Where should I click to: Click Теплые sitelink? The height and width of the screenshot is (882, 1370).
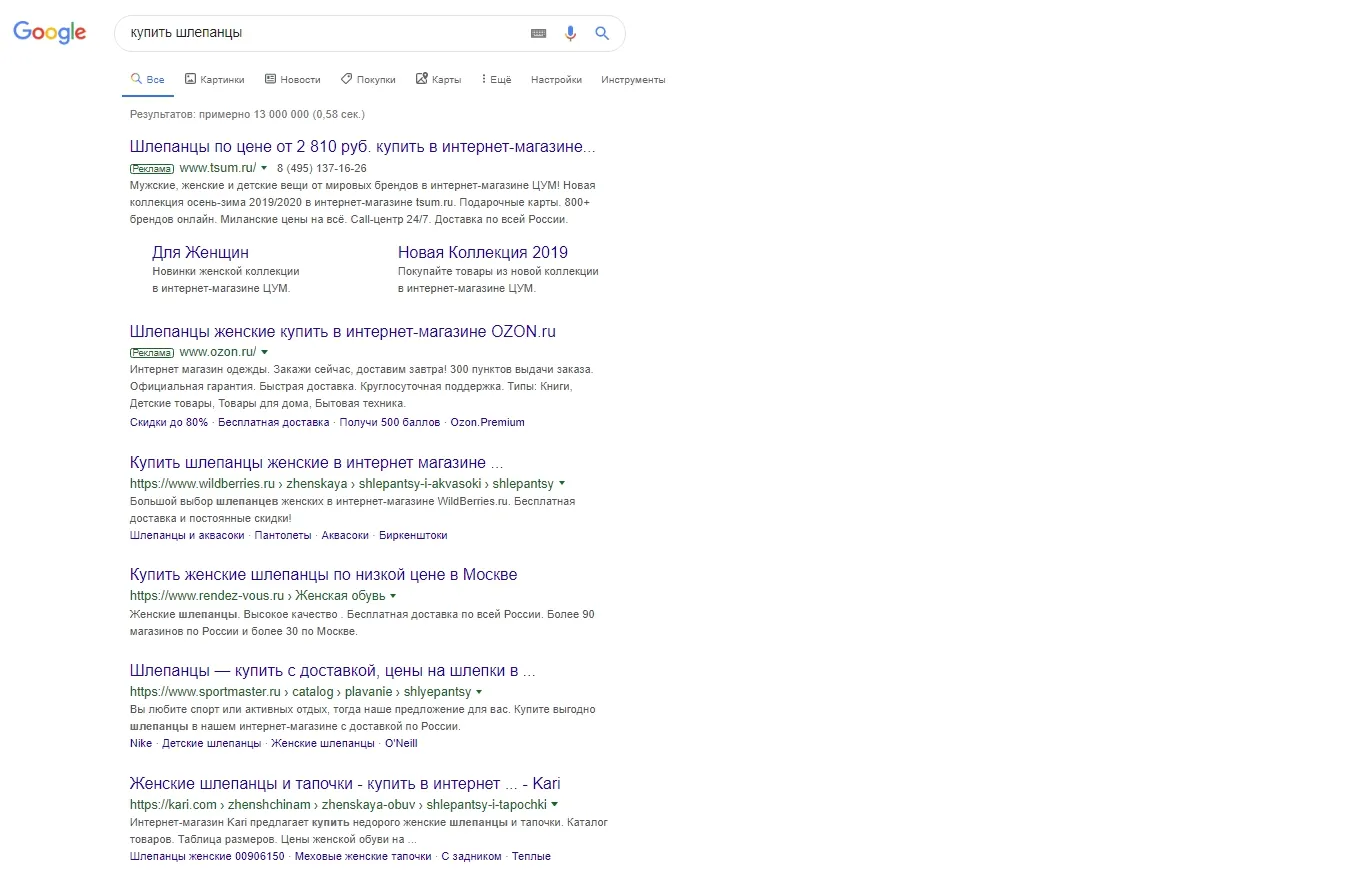[x=531, y=856]
